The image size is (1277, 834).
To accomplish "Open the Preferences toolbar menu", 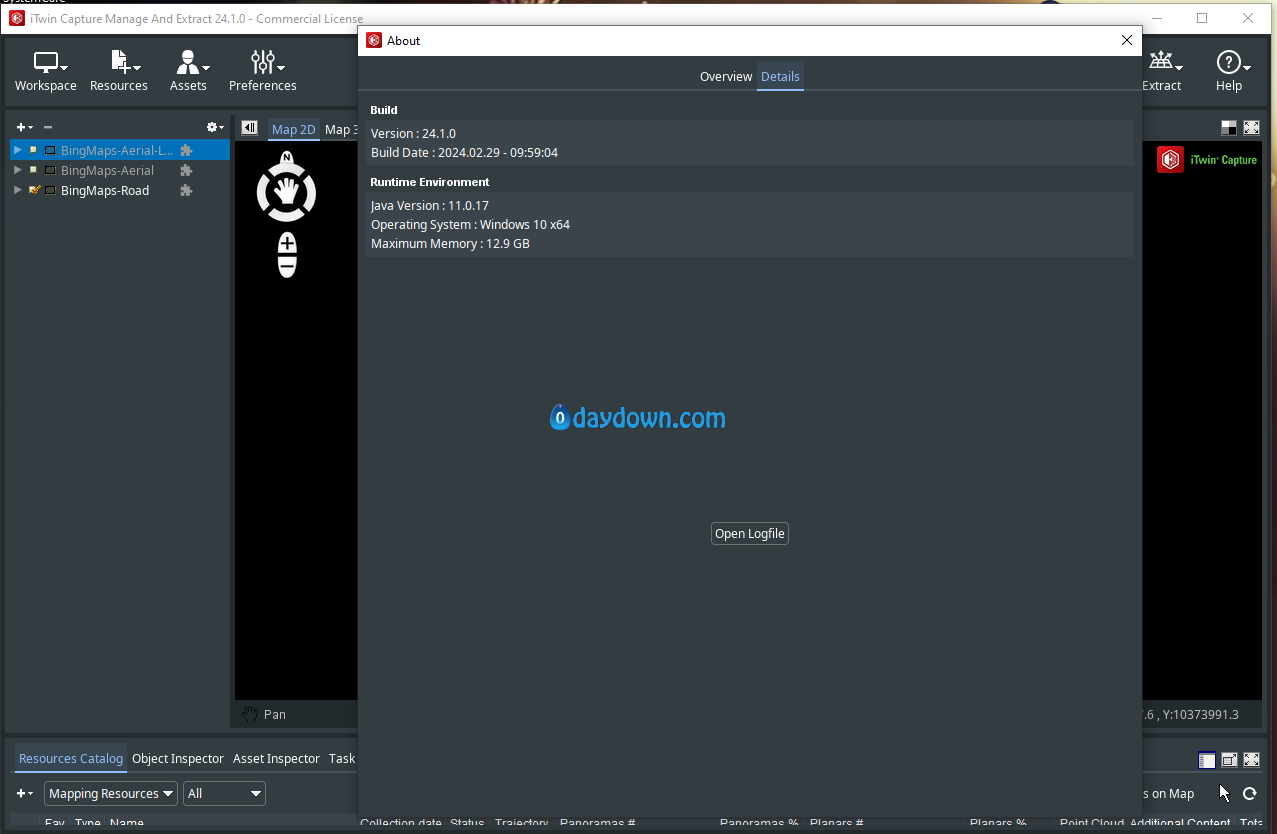I will tap(263, 71).
